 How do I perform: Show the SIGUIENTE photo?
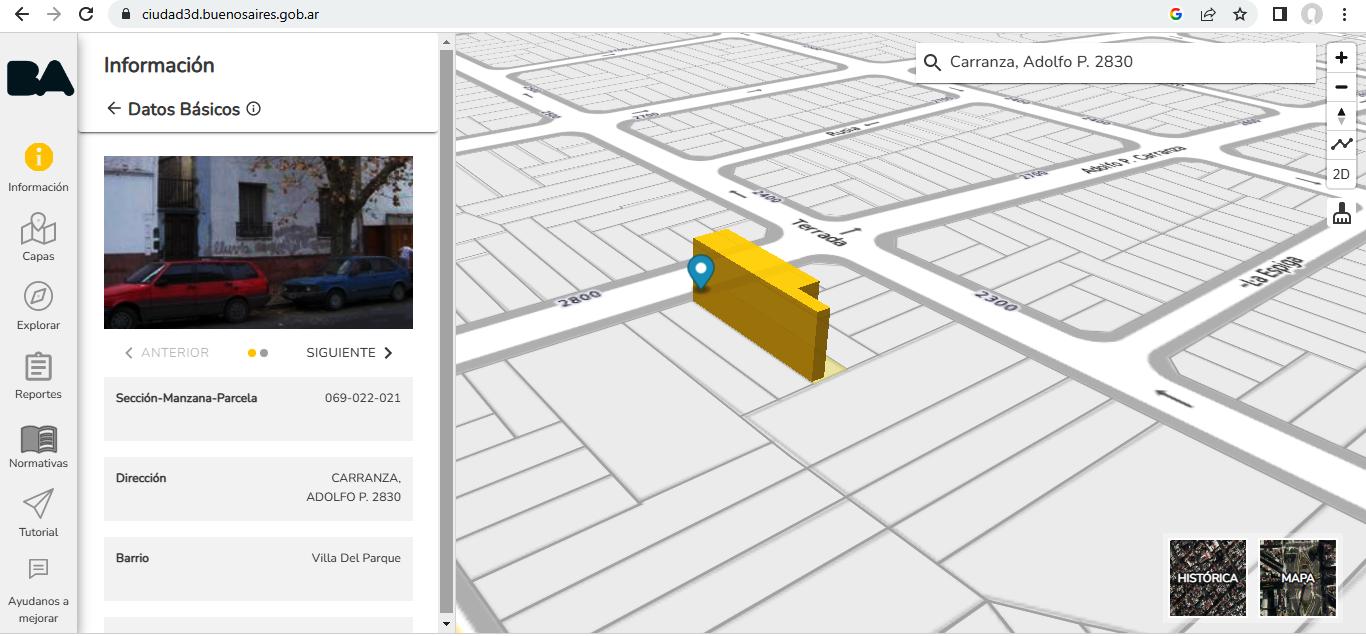[350, 353]
